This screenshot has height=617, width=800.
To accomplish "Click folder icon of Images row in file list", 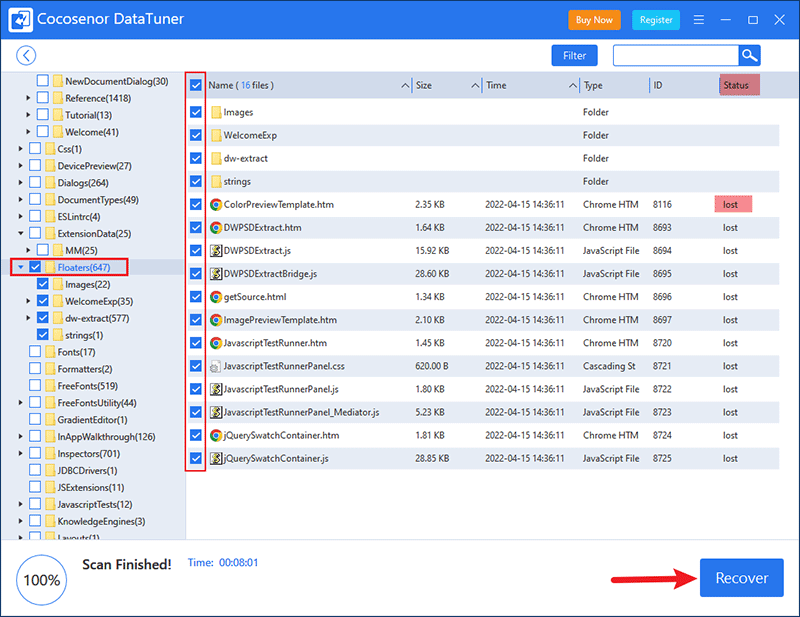I will (216, 112).
